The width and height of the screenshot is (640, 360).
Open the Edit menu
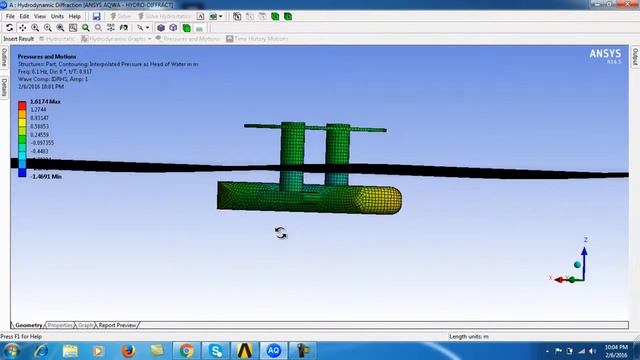tap(24, 16)
